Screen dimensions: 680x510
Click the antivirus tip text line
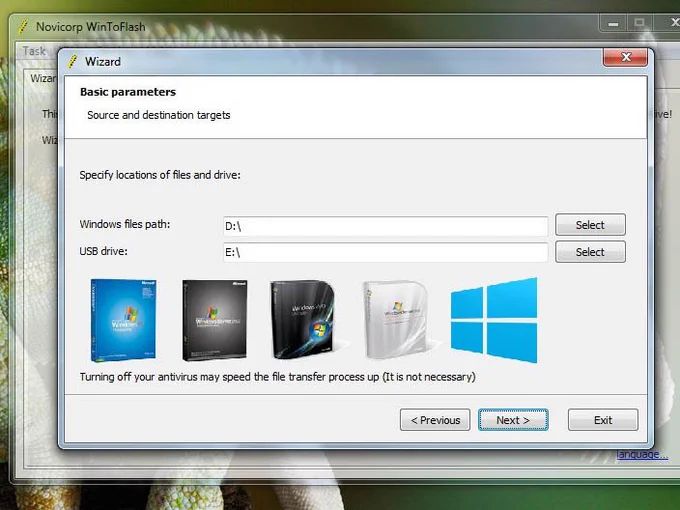(278, 377)
